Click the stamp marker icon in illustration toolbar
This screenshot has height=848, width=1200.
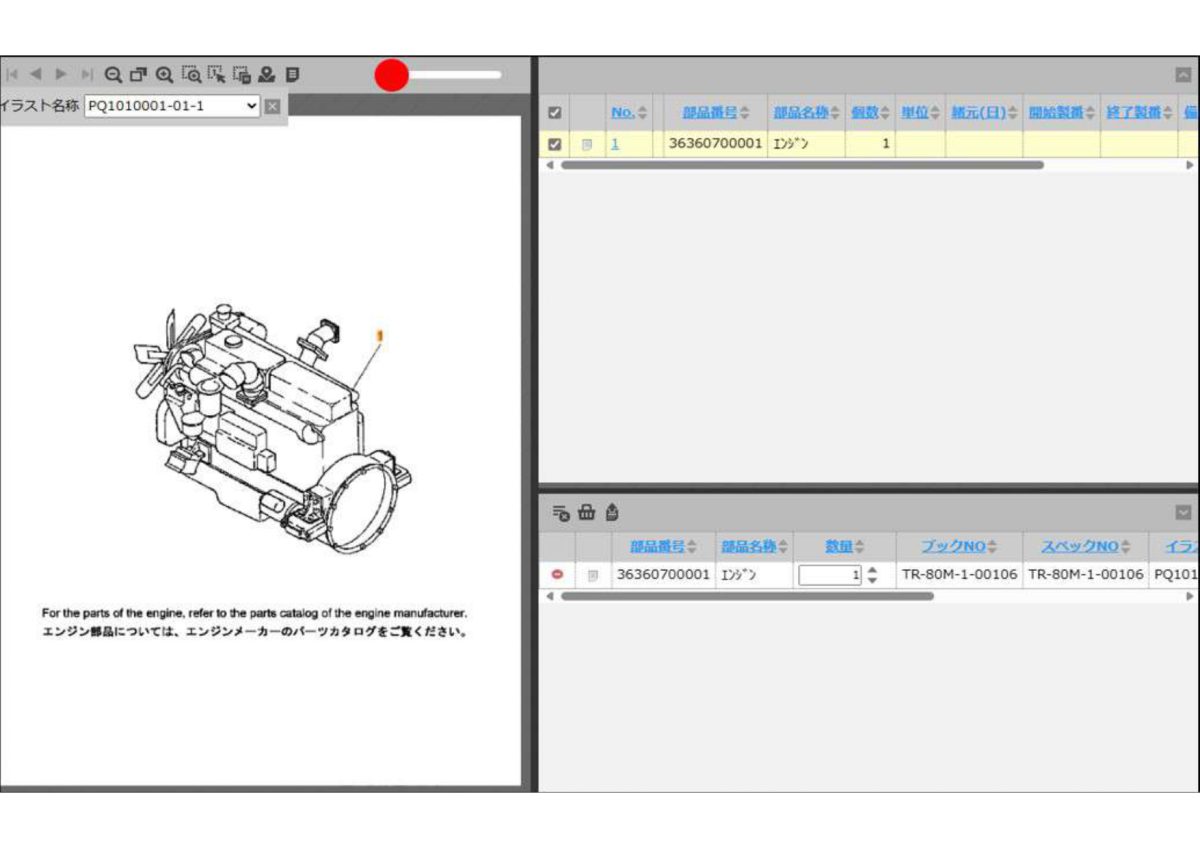266,74
